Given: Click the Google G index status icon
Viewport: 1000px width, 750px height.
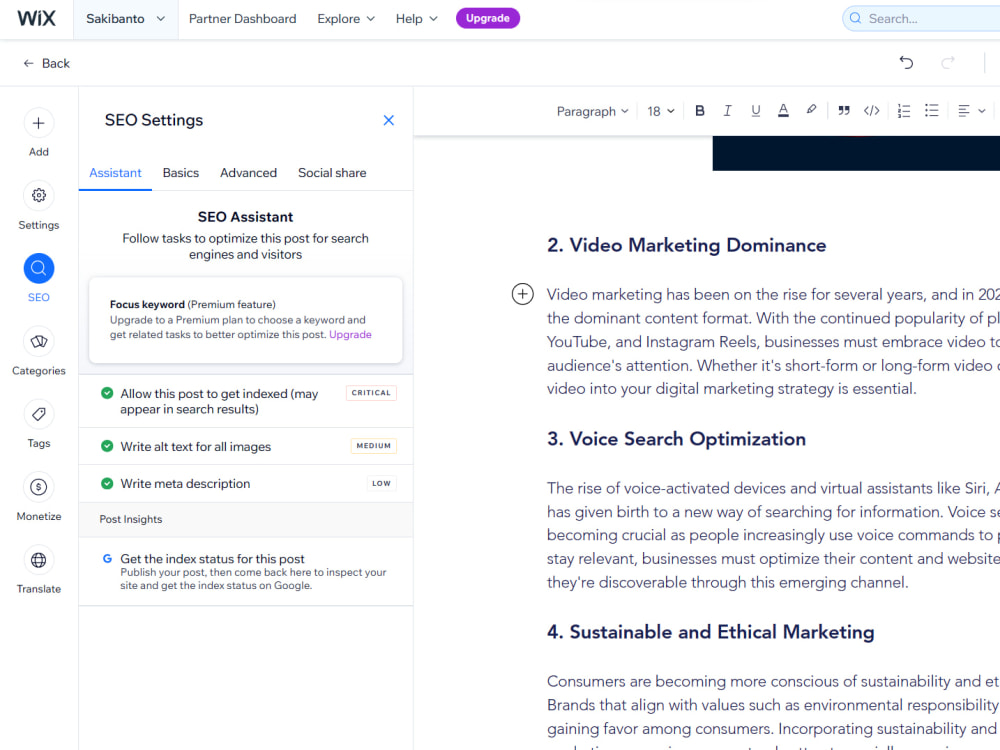Looking at the screenshot, I should click(107, 559).
